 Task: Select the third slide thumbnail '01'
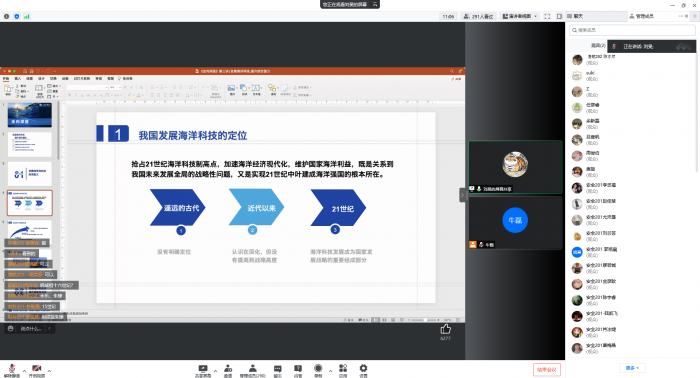29,174
